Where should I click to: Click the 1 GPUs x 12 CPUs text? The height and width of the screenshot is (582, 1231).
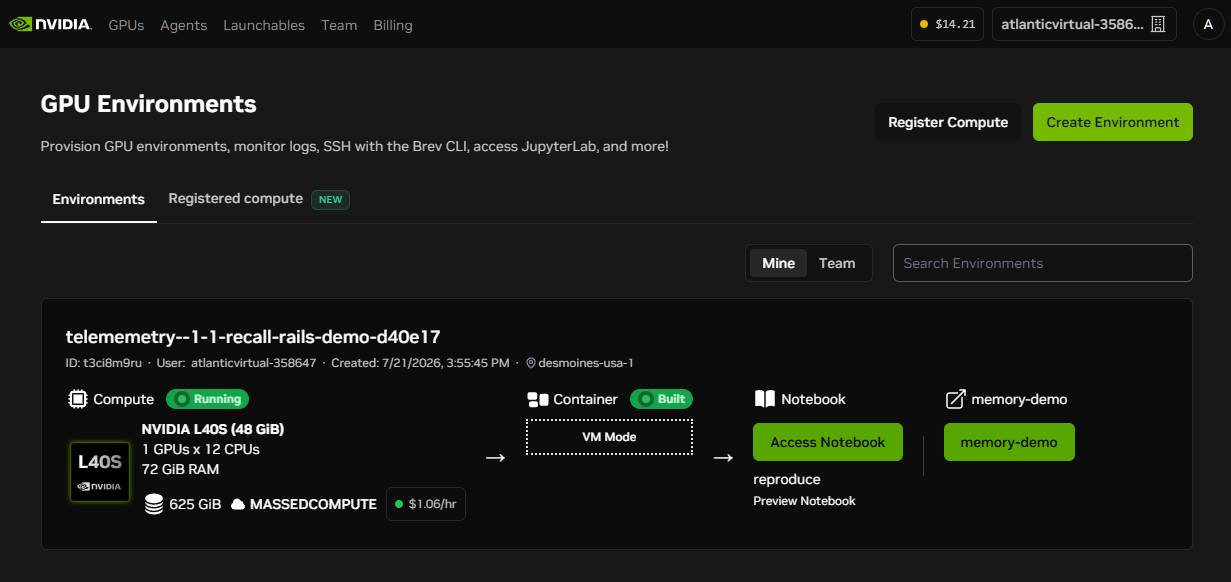(x=200, y=449)
